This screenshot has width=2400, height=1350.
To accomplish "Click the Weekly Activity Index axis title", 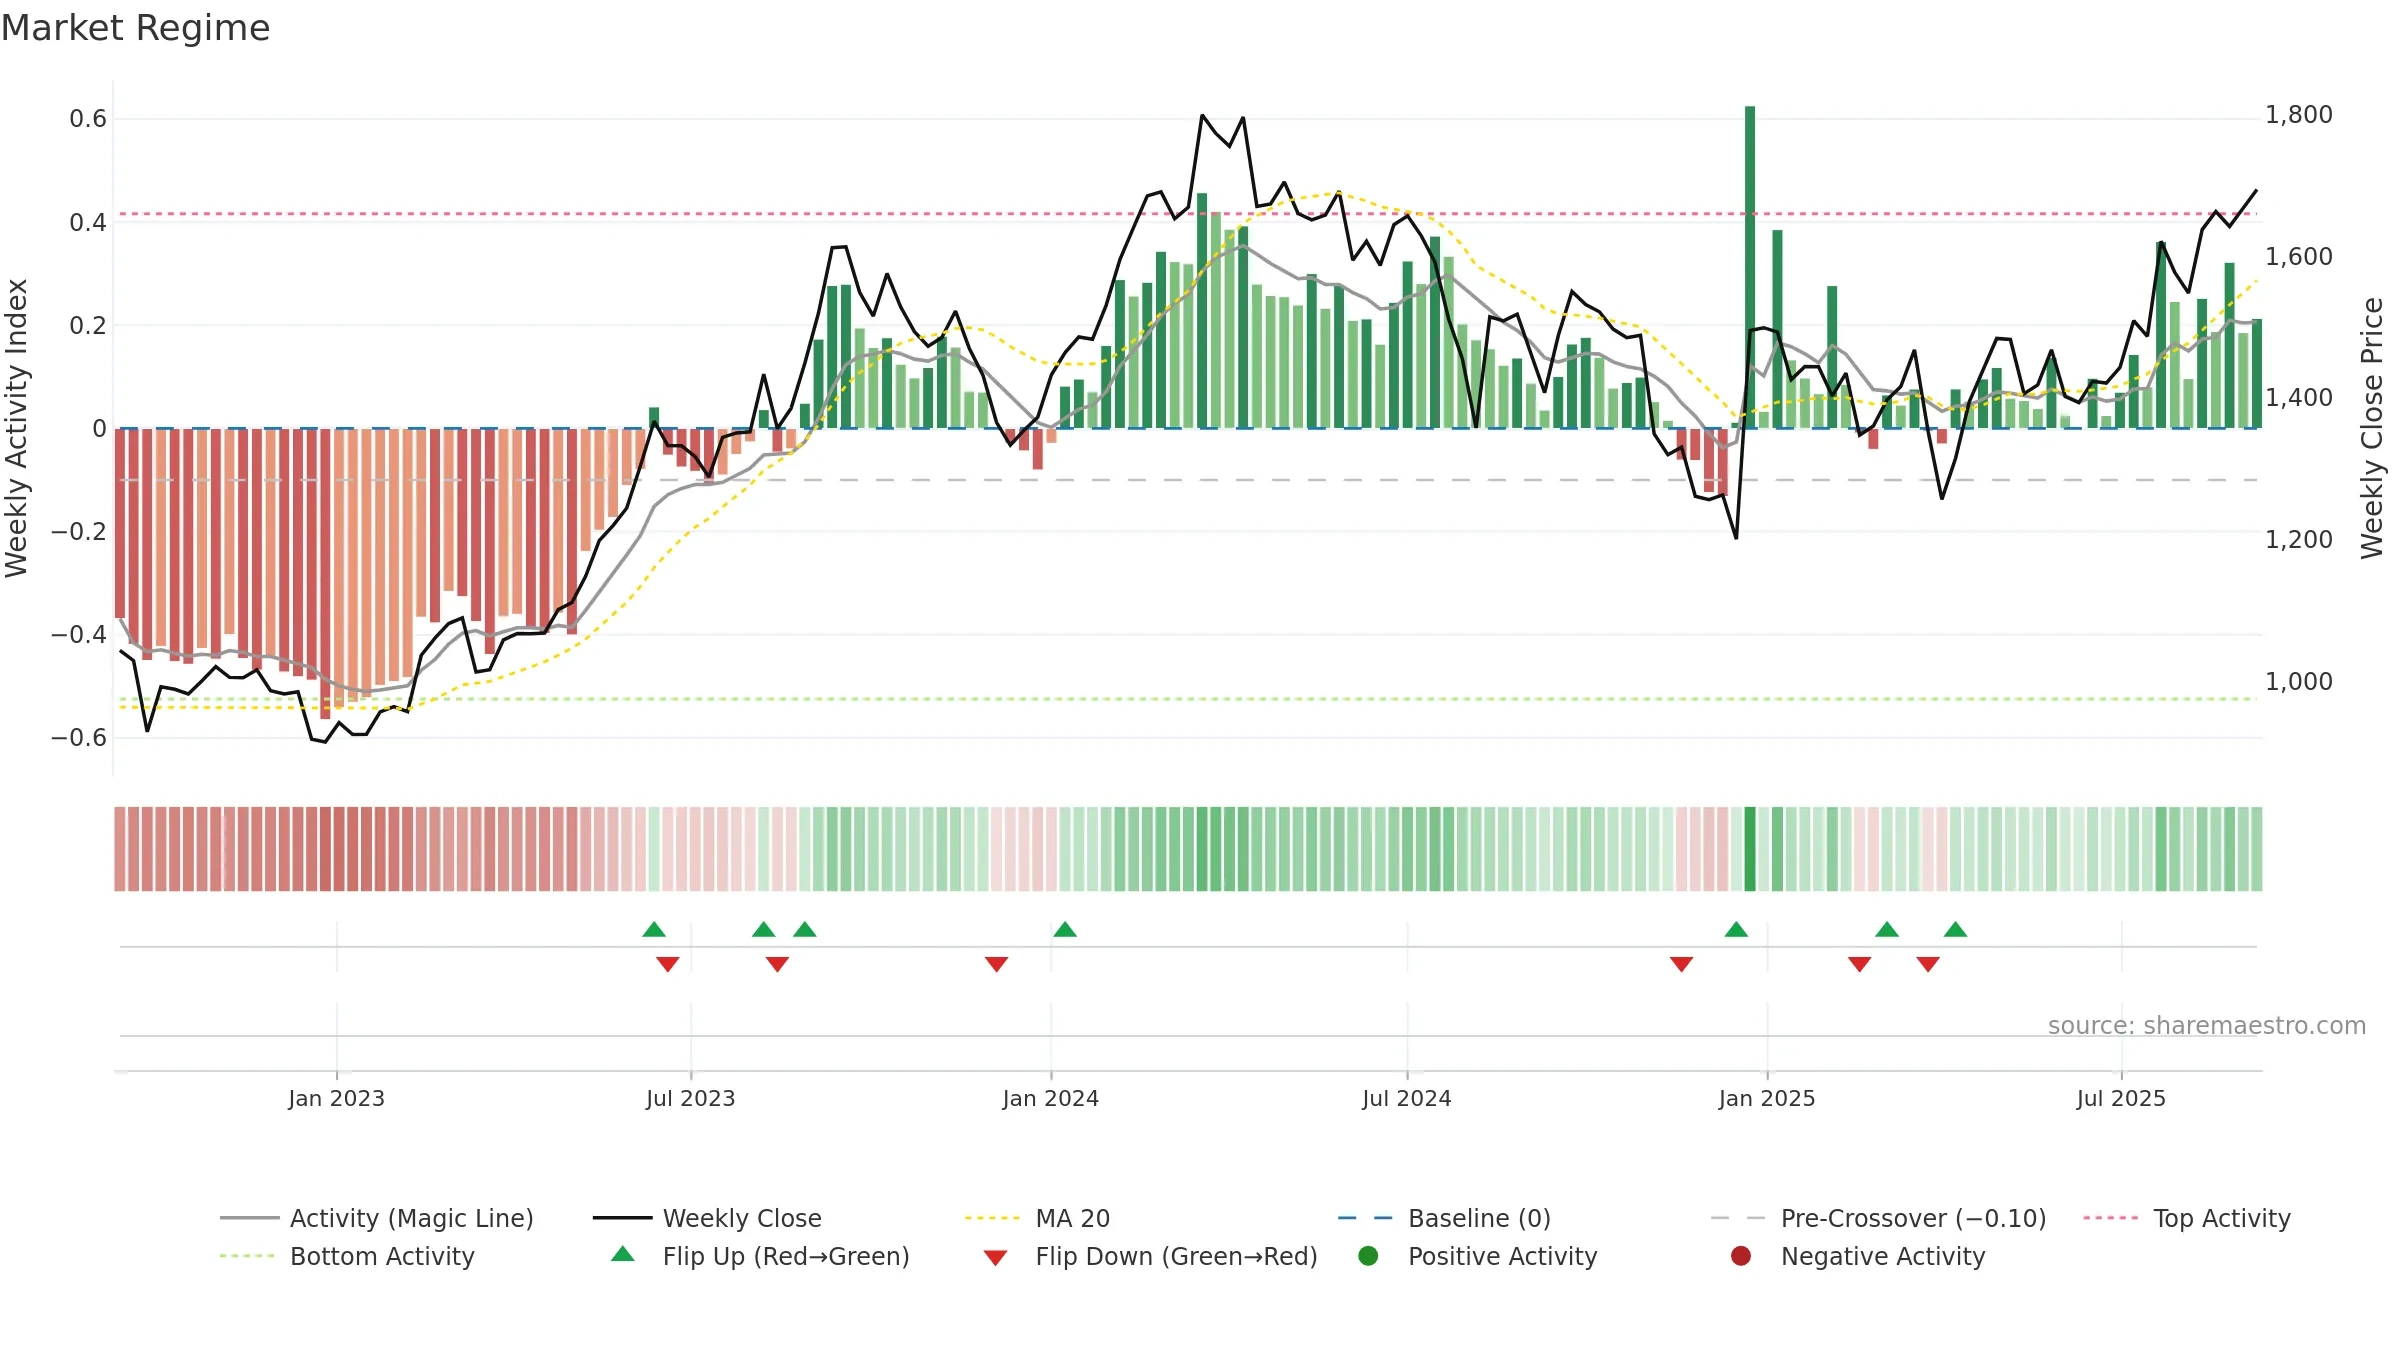I will click(17, 428).
